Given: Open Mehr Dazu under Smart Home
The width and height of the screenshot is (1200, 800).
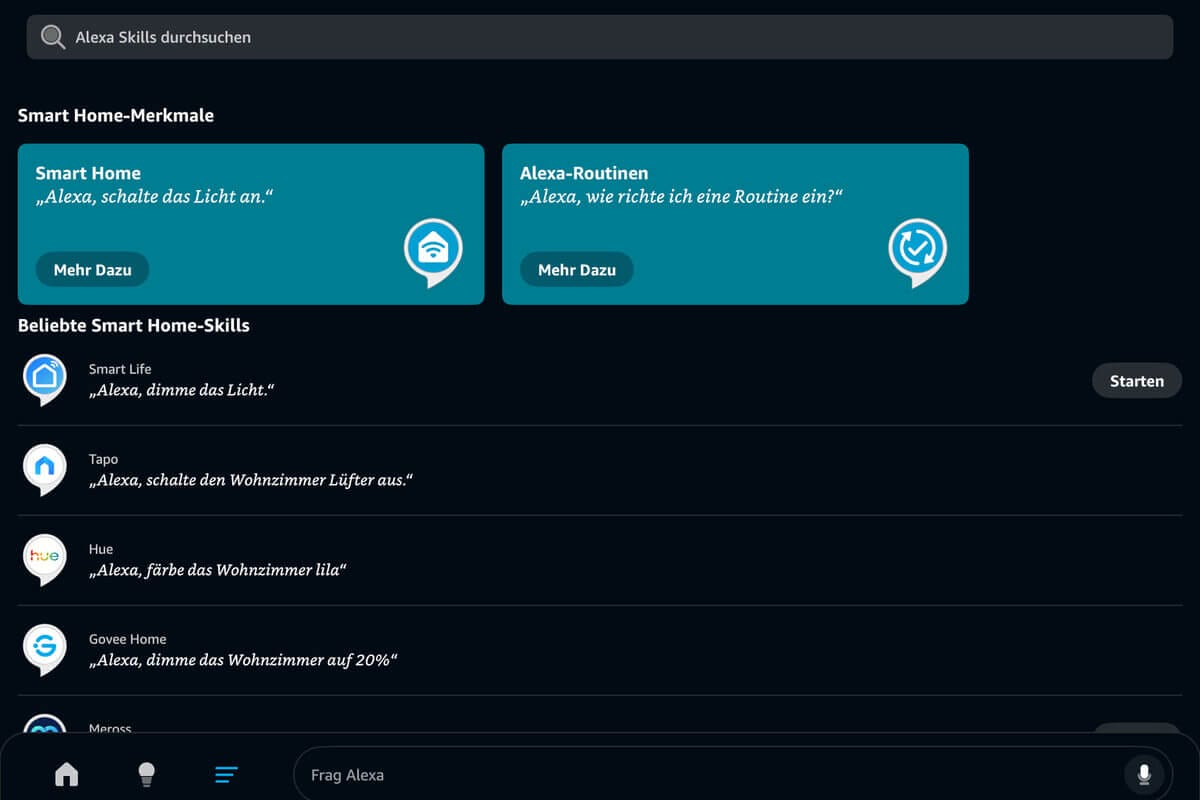Looking at the screenshot, I should tap(92, 269).
